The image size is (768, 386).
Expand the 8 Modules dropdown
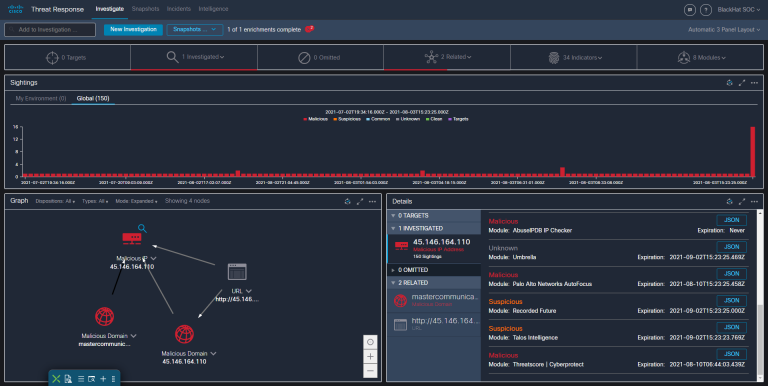[x=700, y=57]
